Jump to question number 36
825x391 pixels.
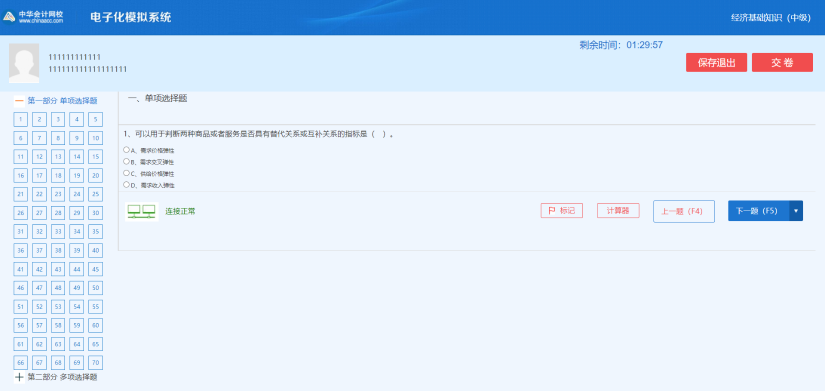[x=21, y=250]
